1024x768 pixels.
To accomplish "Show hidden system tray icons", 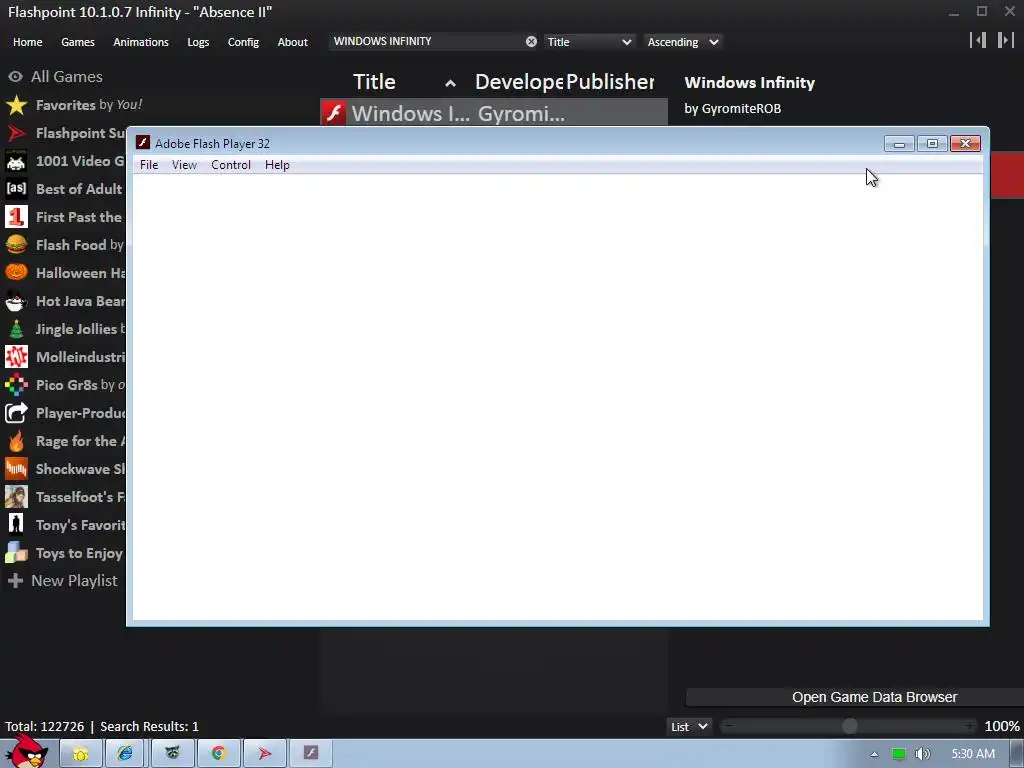I will coord(874,754).
